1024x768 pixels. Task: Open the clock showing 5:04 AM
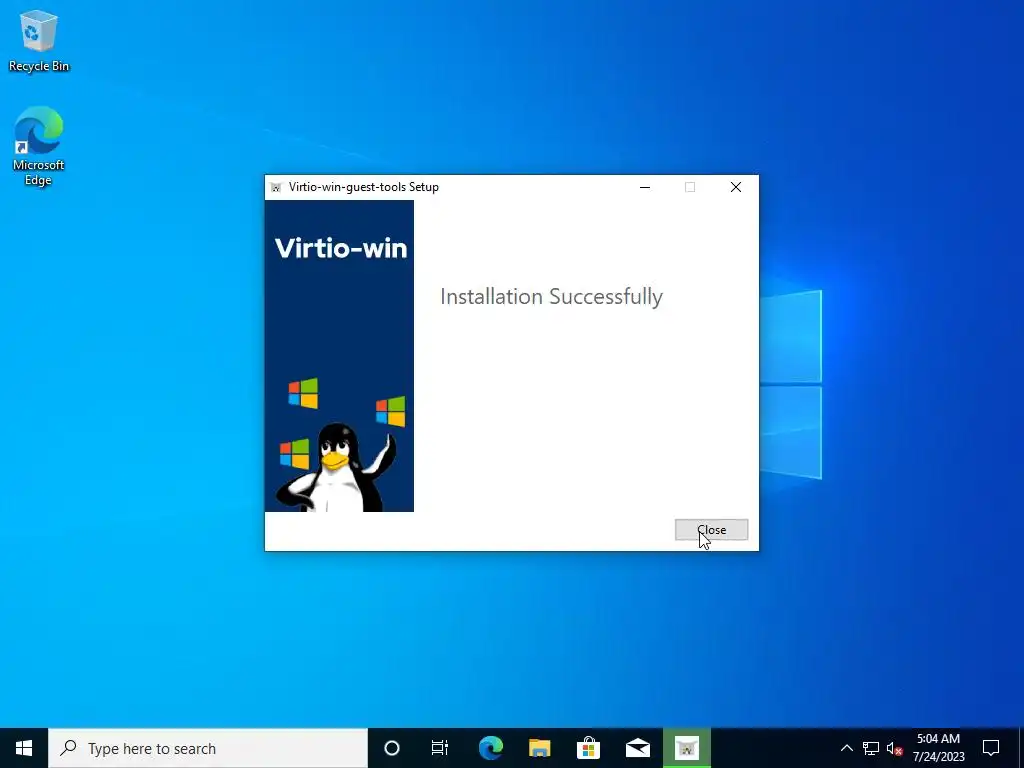tap(938, 748)
